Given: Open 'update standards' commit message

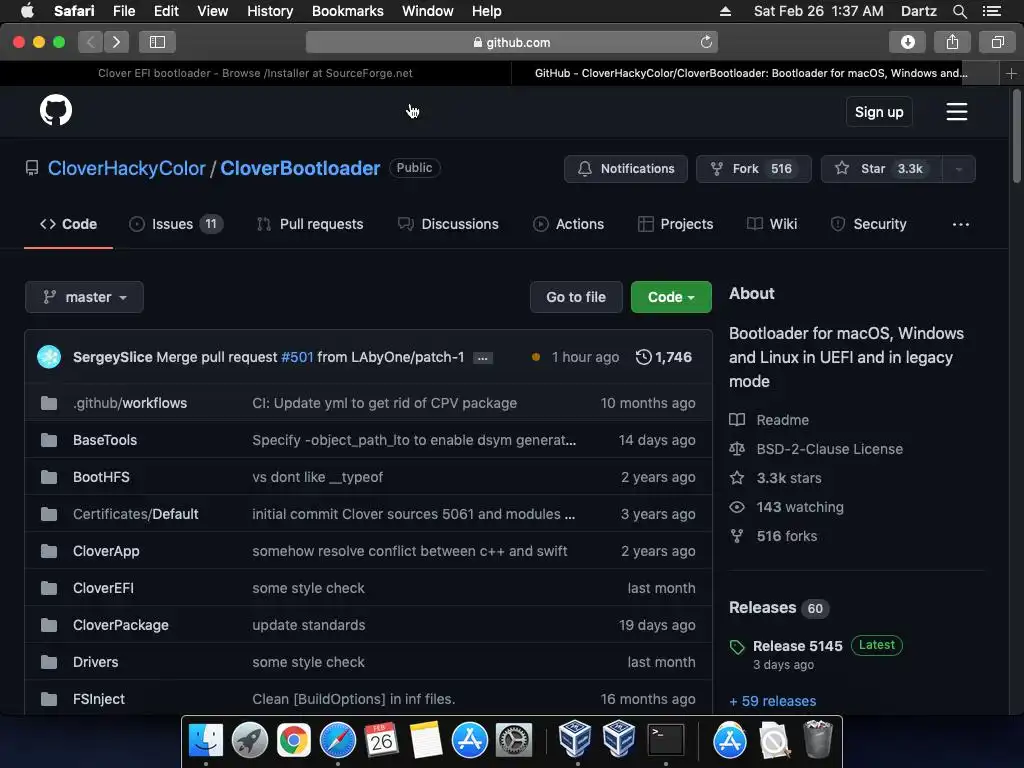Looking at the screenshot, I should [309, 625].
